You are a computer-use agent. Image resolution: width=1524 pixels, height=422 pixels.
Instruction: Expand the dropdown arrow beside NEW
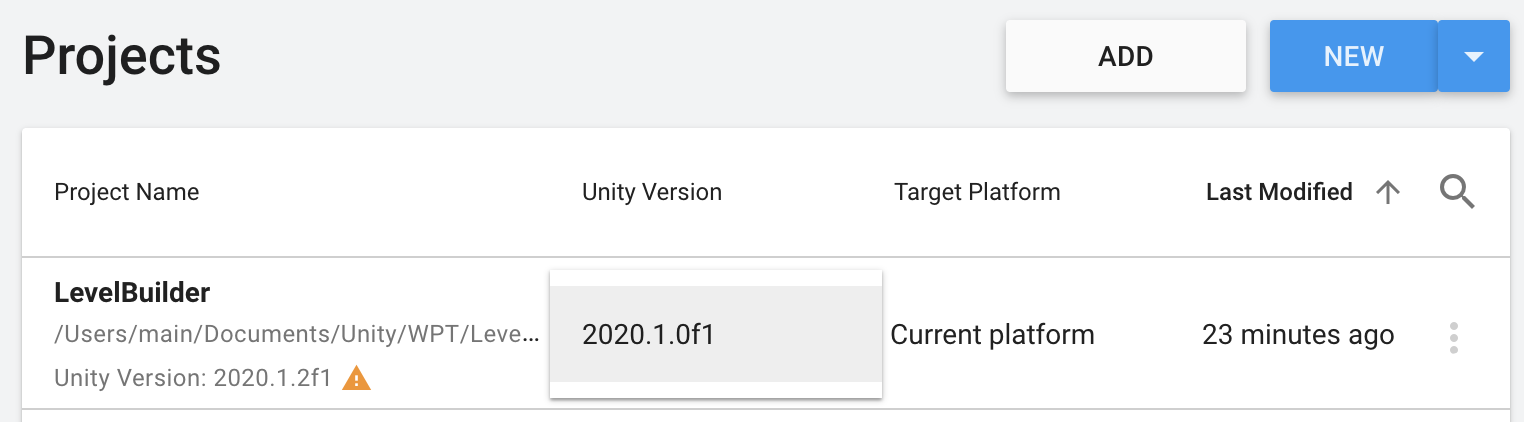click(x=1473, y=56)
